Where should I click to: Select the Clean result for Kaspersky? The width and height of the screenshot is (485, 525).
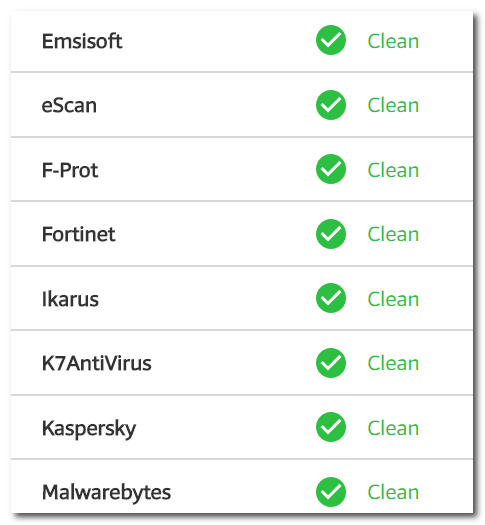[393, 428]
